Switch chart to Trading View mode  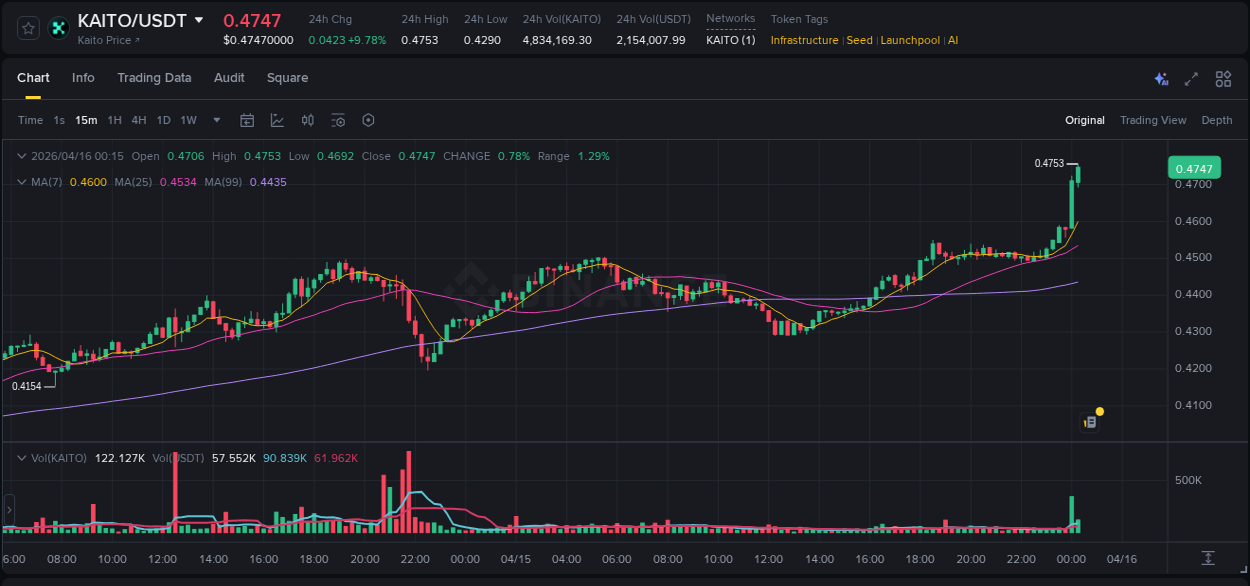pos(1153,120)
